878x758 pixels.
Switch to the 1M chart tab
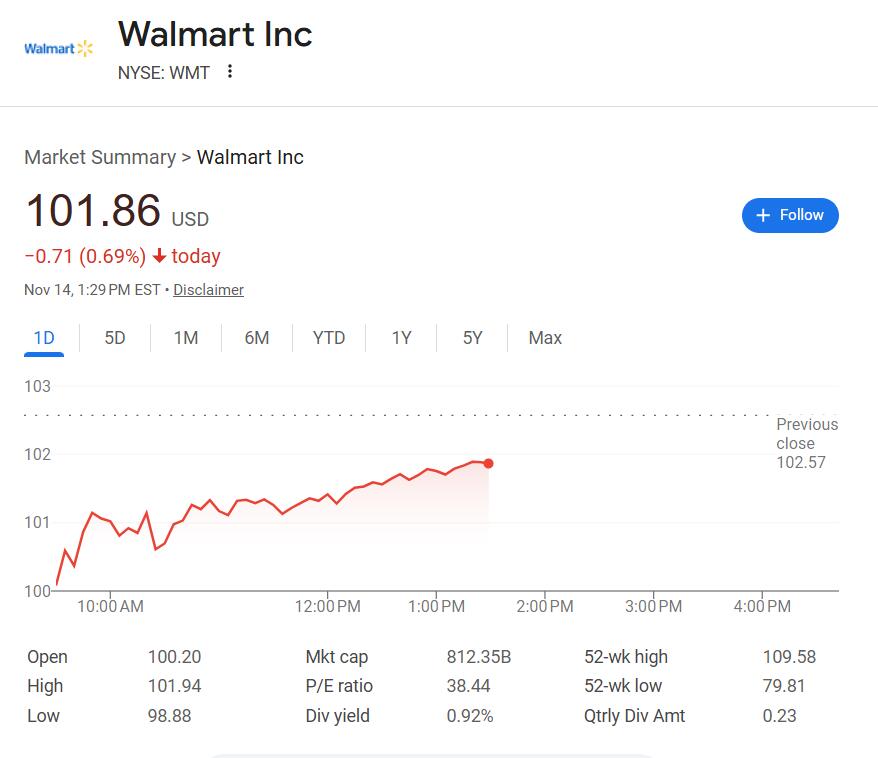(x=186, y=338)
